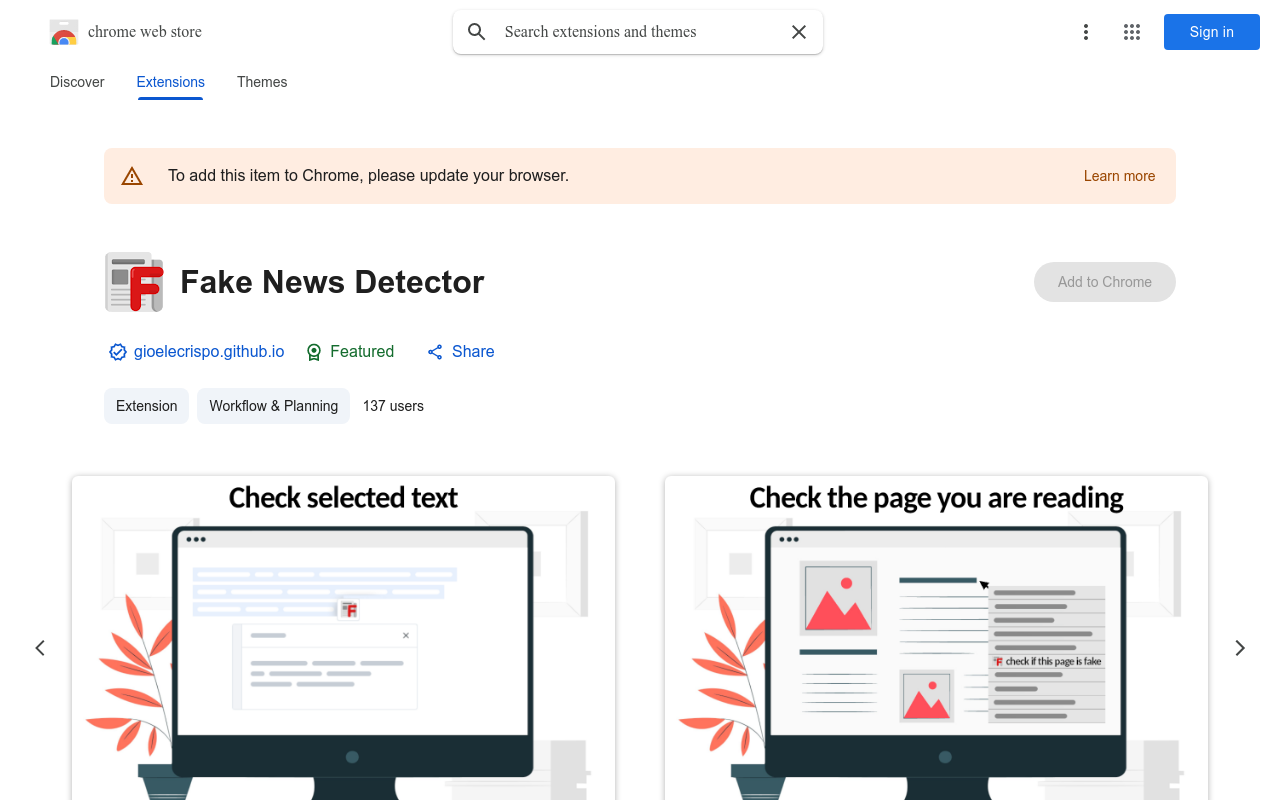Focus the Search extensions and themes field
This screenshot has width=1280, height=800.
(x=640, y=32)
